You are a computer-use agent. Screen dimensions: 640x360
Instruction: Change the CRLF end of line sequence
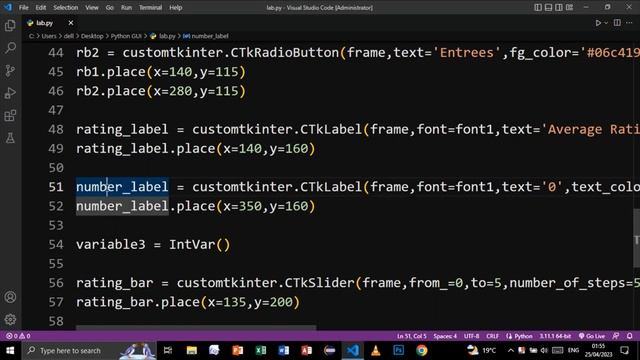[492, 336]
